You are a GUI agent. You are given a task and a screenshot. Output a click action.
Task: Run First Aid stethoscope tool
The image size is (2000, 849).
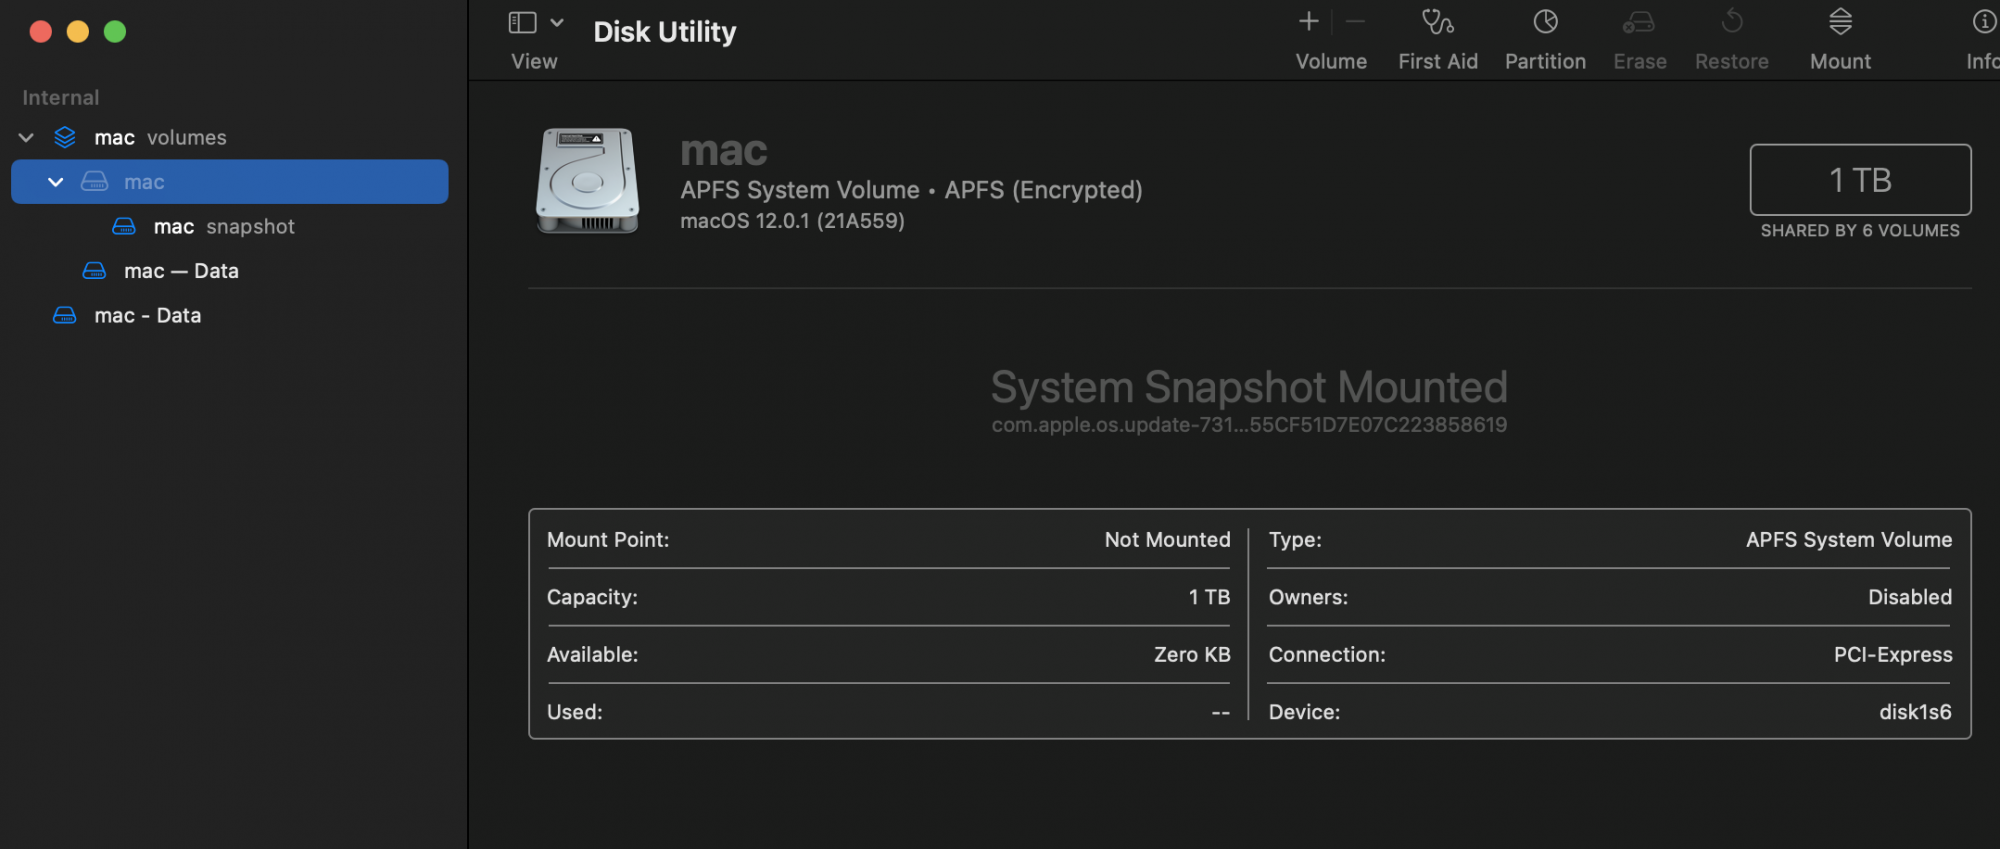1437,21
